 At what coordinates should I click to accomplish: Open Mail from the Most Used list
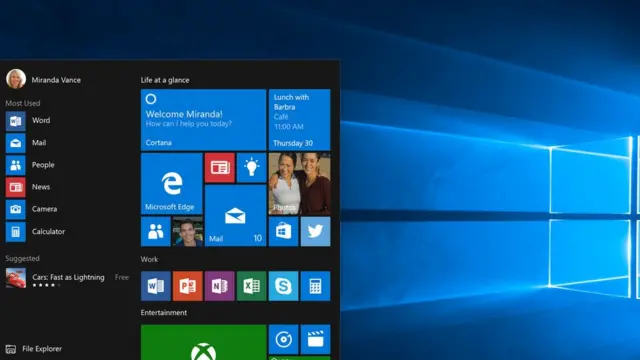(26, 143)
